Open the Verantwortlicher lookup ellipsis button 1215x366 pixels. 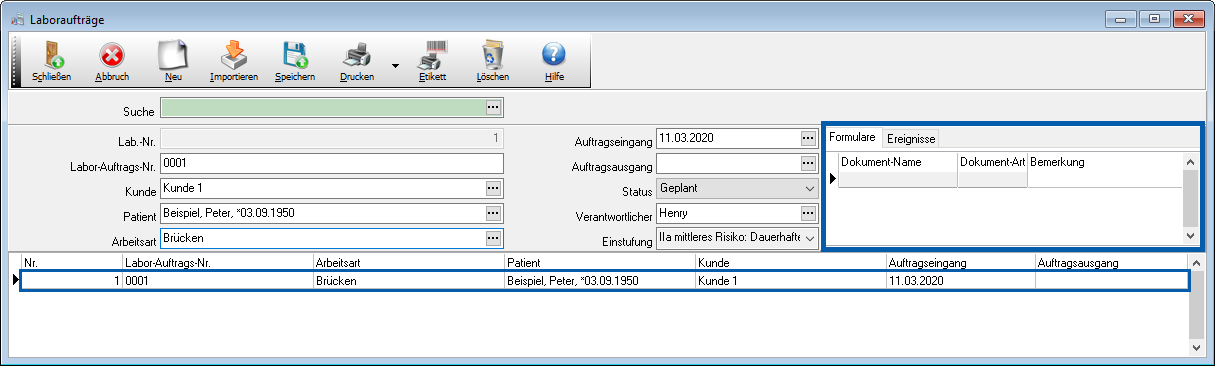click(x=809, y=213)
